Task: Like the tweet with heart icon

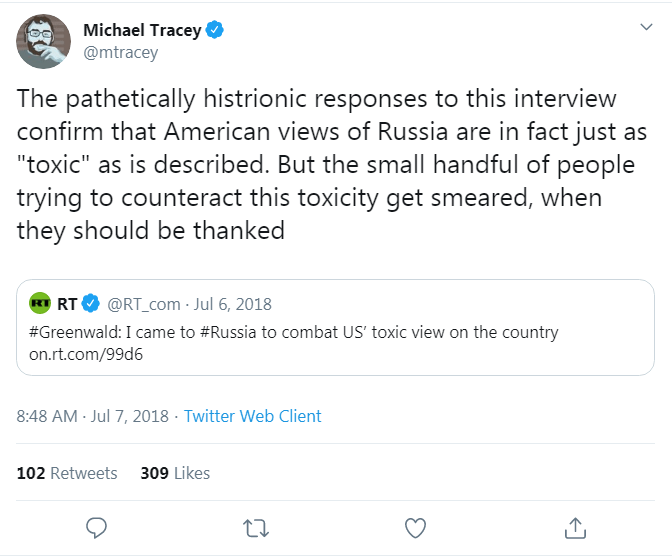Action: pos(415,526)
